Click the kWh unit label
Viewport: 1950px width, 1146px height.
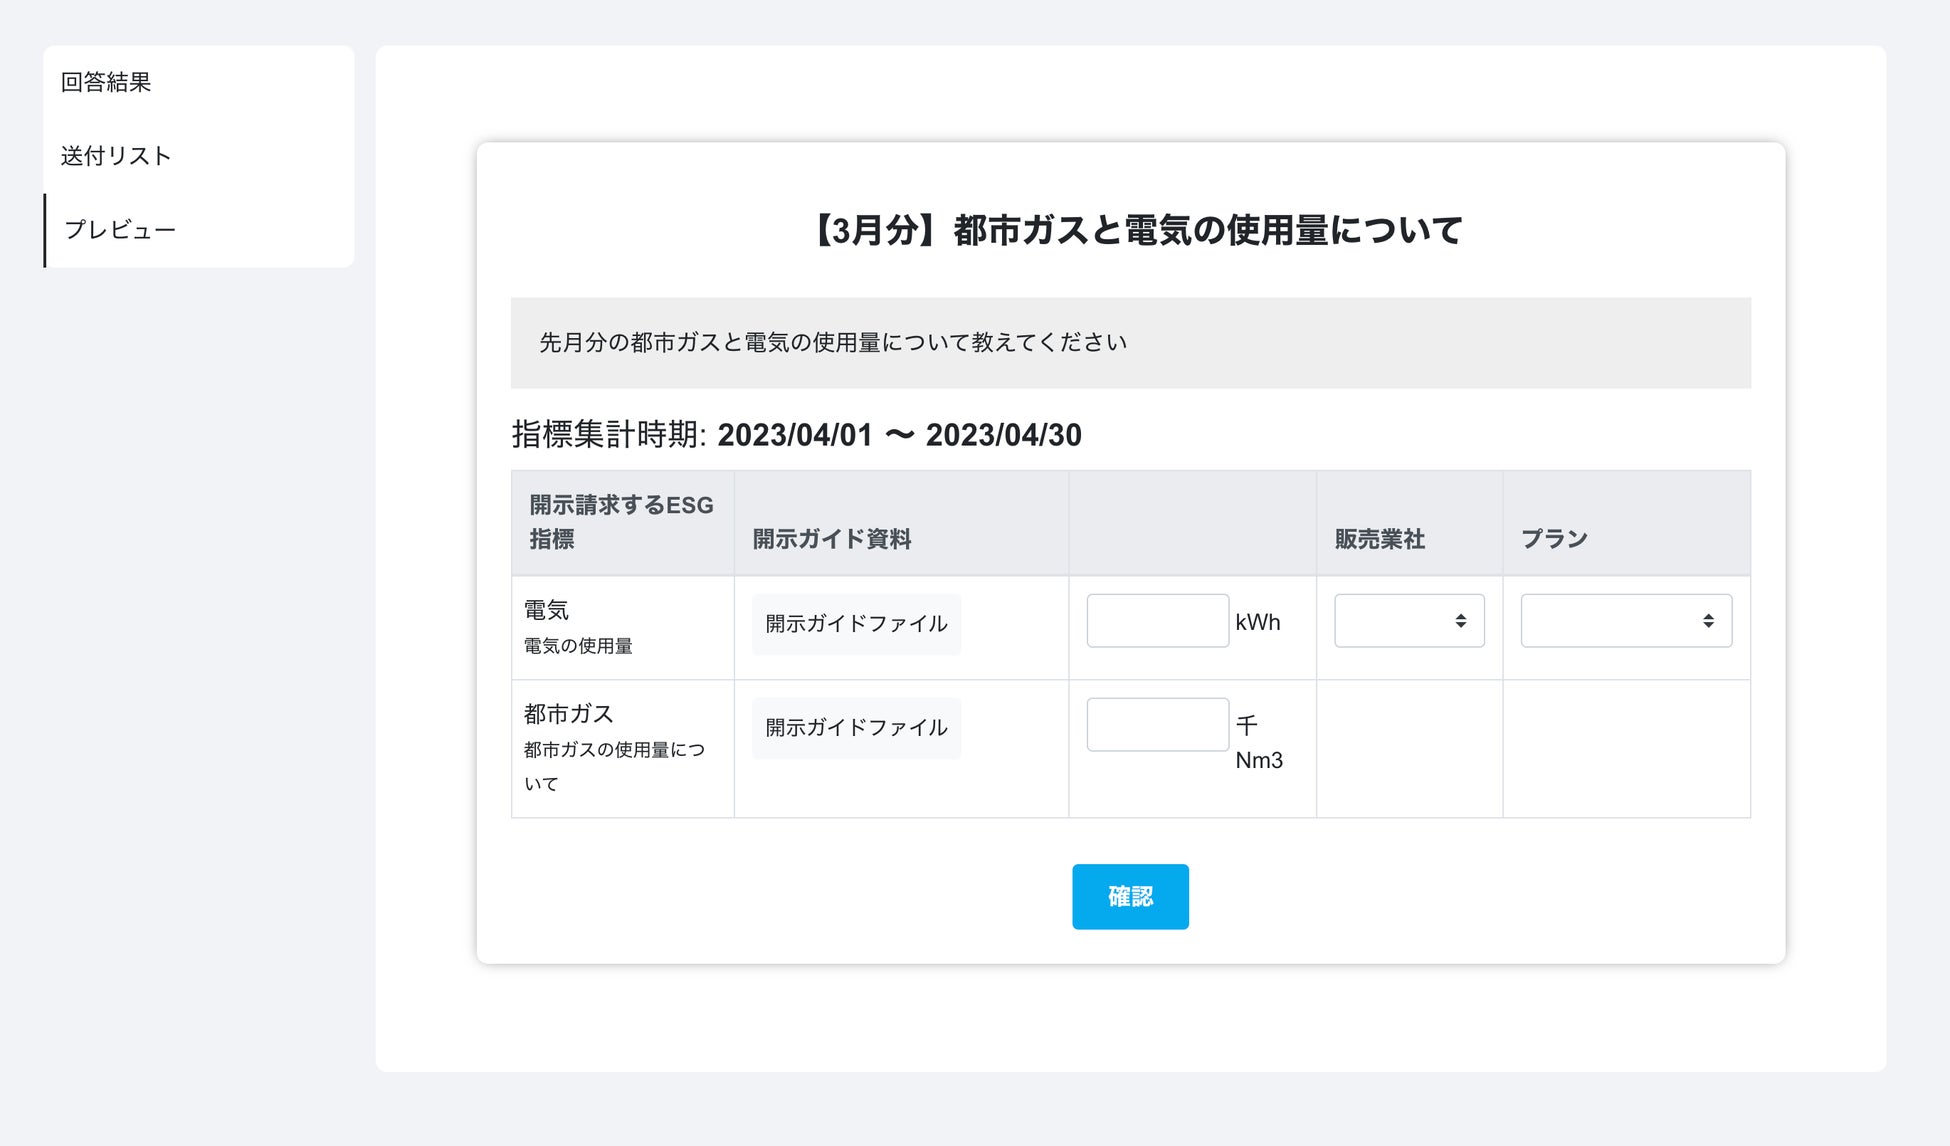tap(1257, 622)
